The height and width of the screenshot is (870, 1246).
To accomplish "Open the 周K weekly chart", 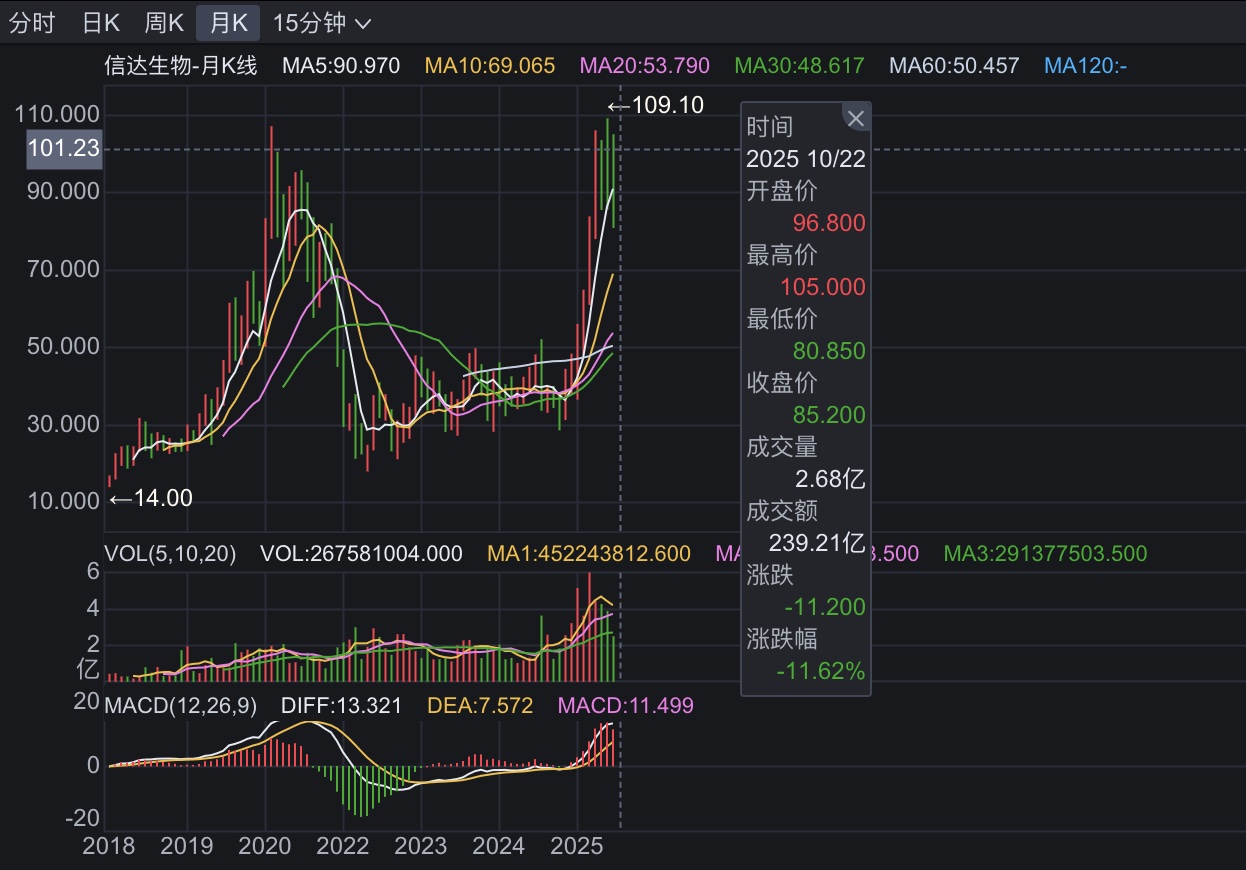I will (x=163, y=22).
